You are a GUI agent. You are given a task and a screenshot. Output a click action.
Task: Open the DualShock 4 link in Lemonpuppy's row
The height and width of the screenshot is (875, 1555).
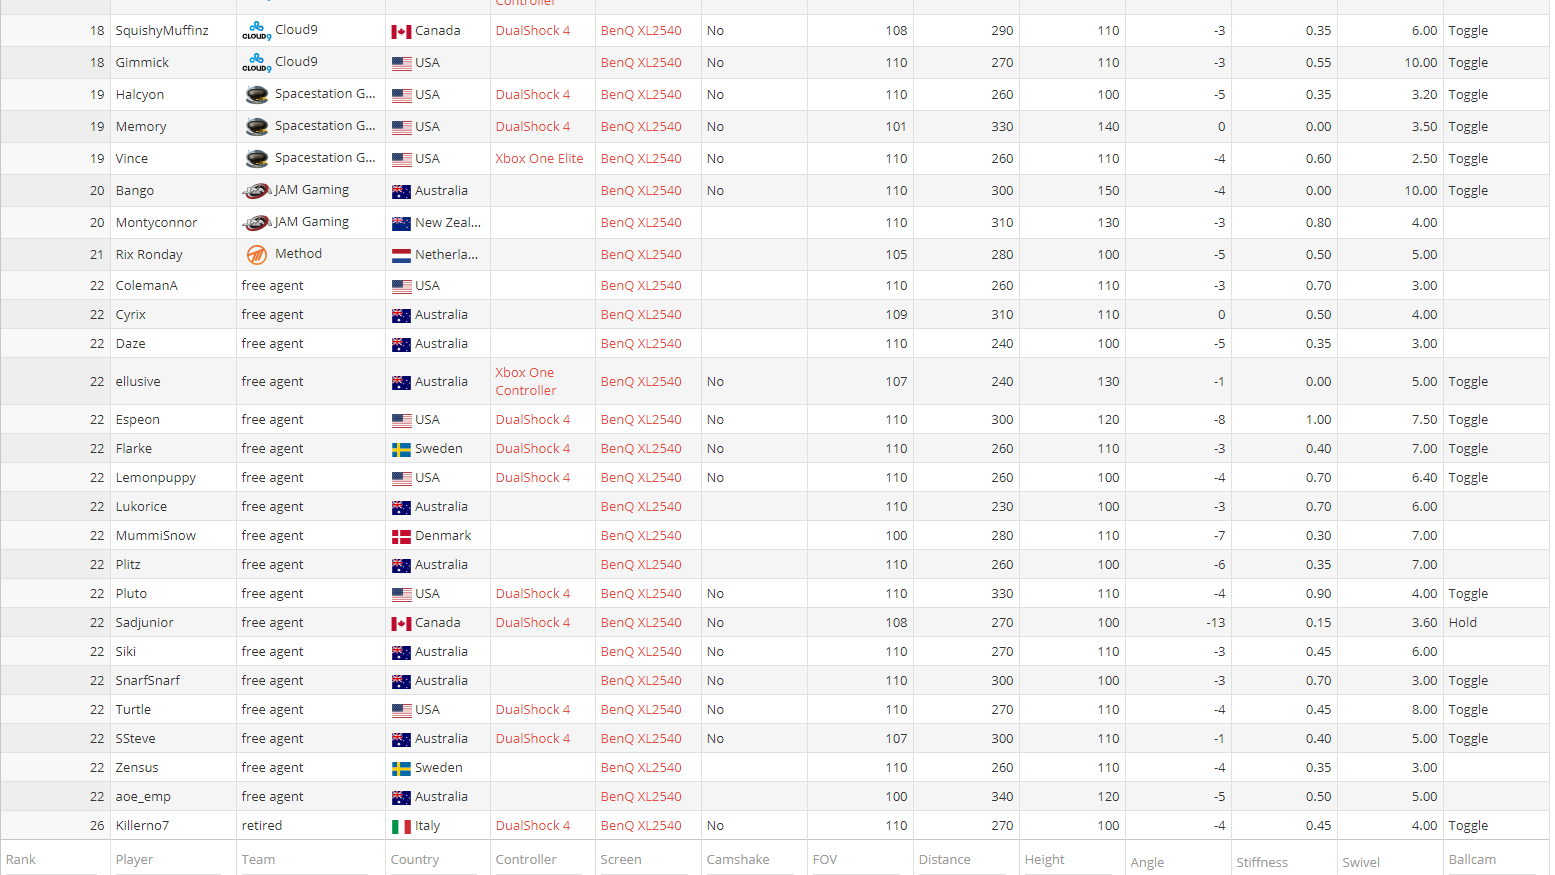(x=533, y=478)
